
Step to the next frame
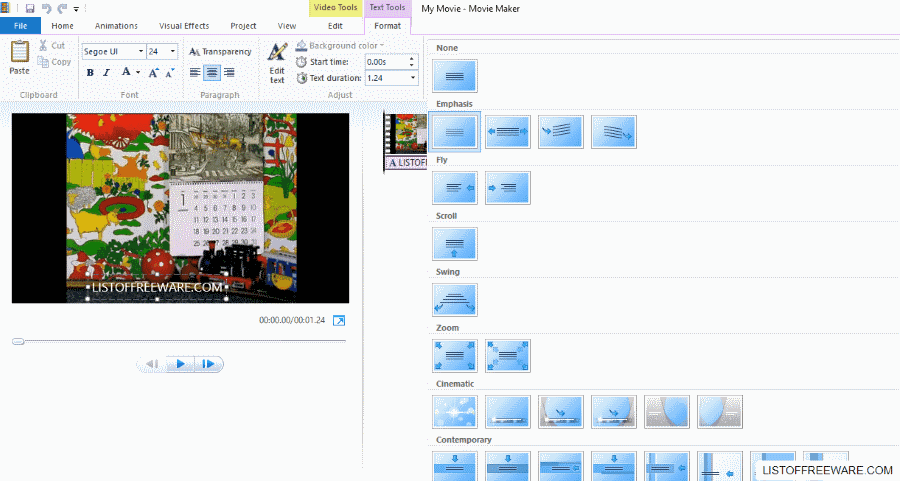tap(208, 364)
